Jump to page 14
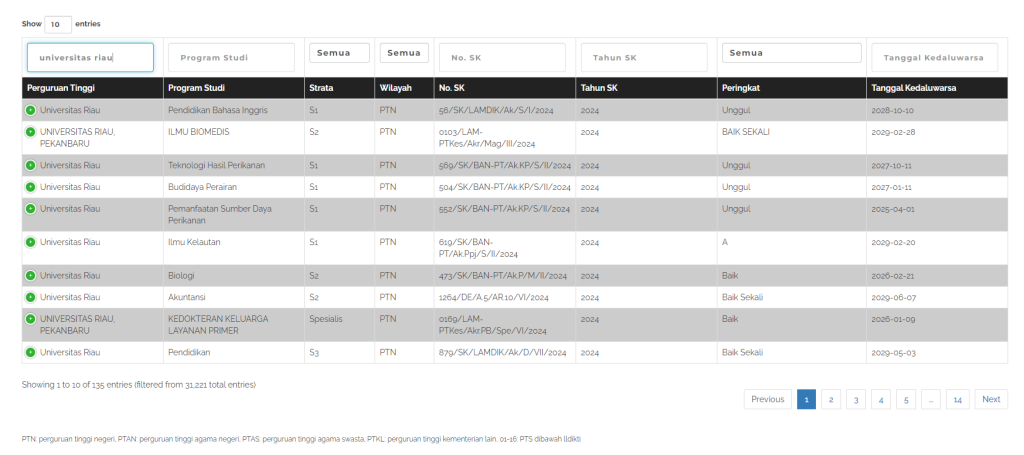 [x=957, y=399]
